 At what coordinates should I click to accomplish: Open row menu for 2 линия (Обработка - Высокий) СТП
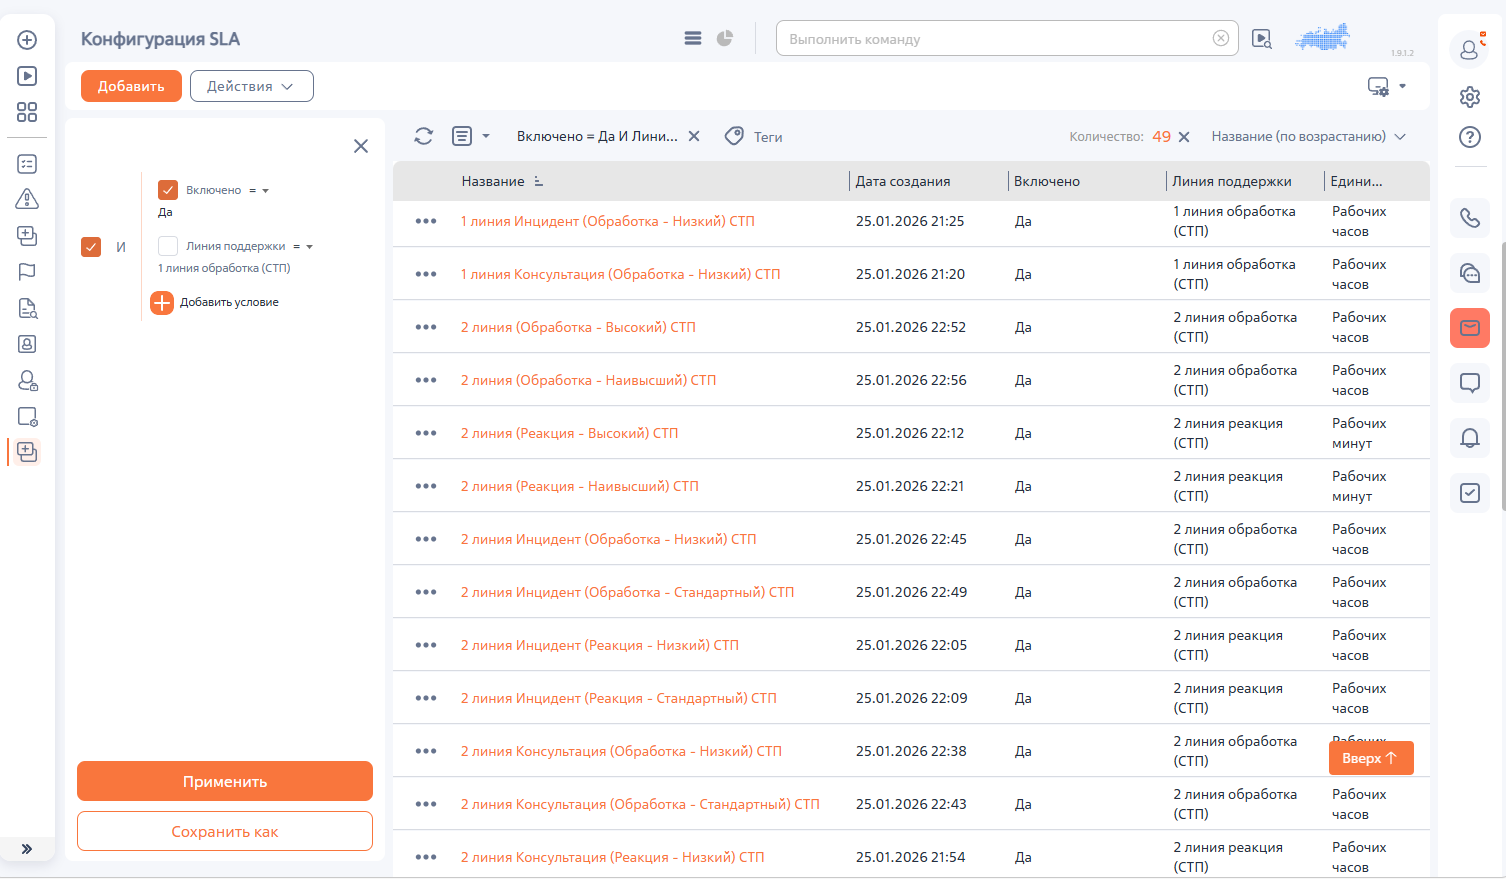[x=426, y=327]
